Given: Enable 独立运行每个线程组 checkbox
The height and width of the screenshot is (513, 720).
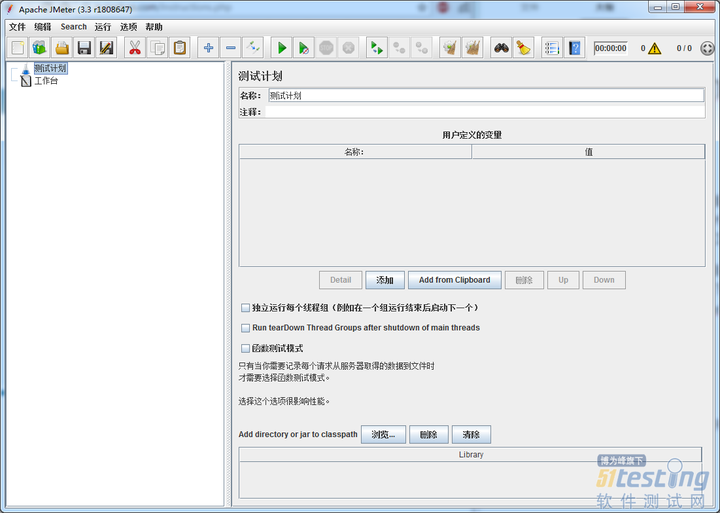Looking at the screenshot, I should 246,308.
